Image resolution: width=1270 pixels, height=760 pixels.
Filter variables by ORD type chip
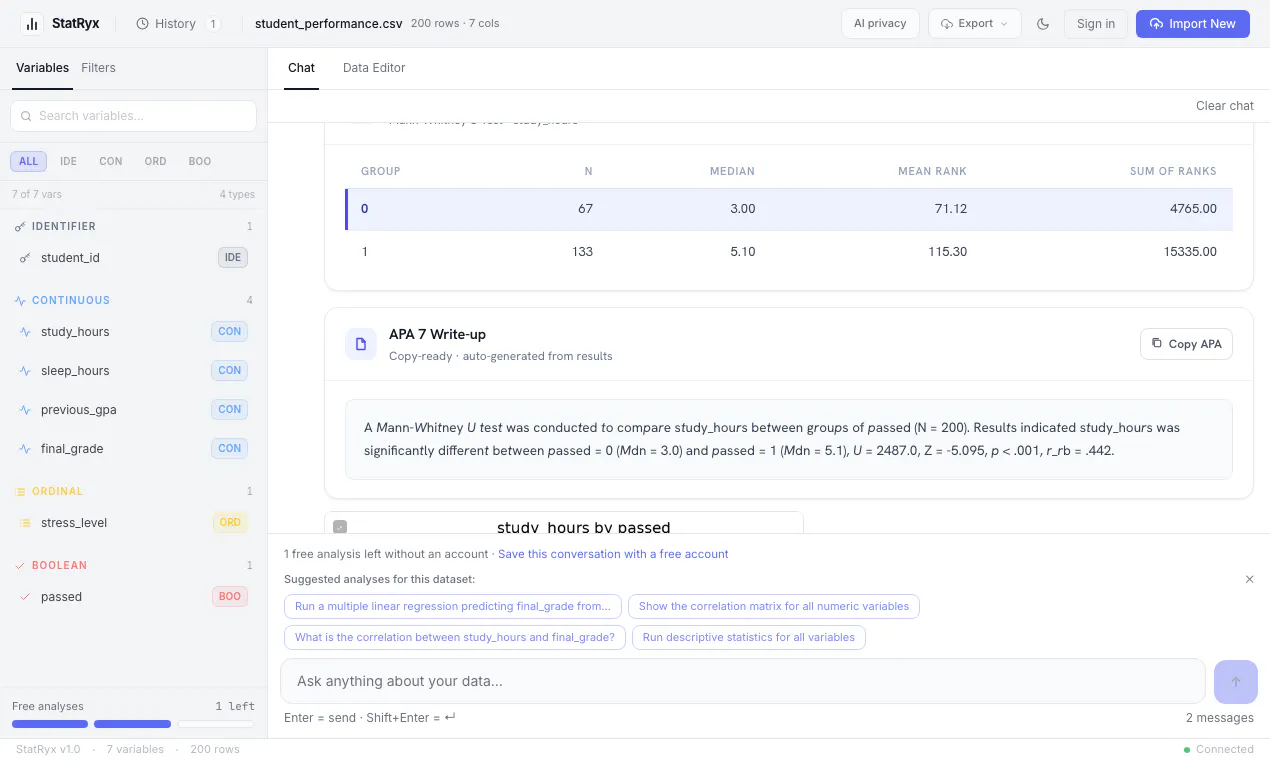(155, 161)
